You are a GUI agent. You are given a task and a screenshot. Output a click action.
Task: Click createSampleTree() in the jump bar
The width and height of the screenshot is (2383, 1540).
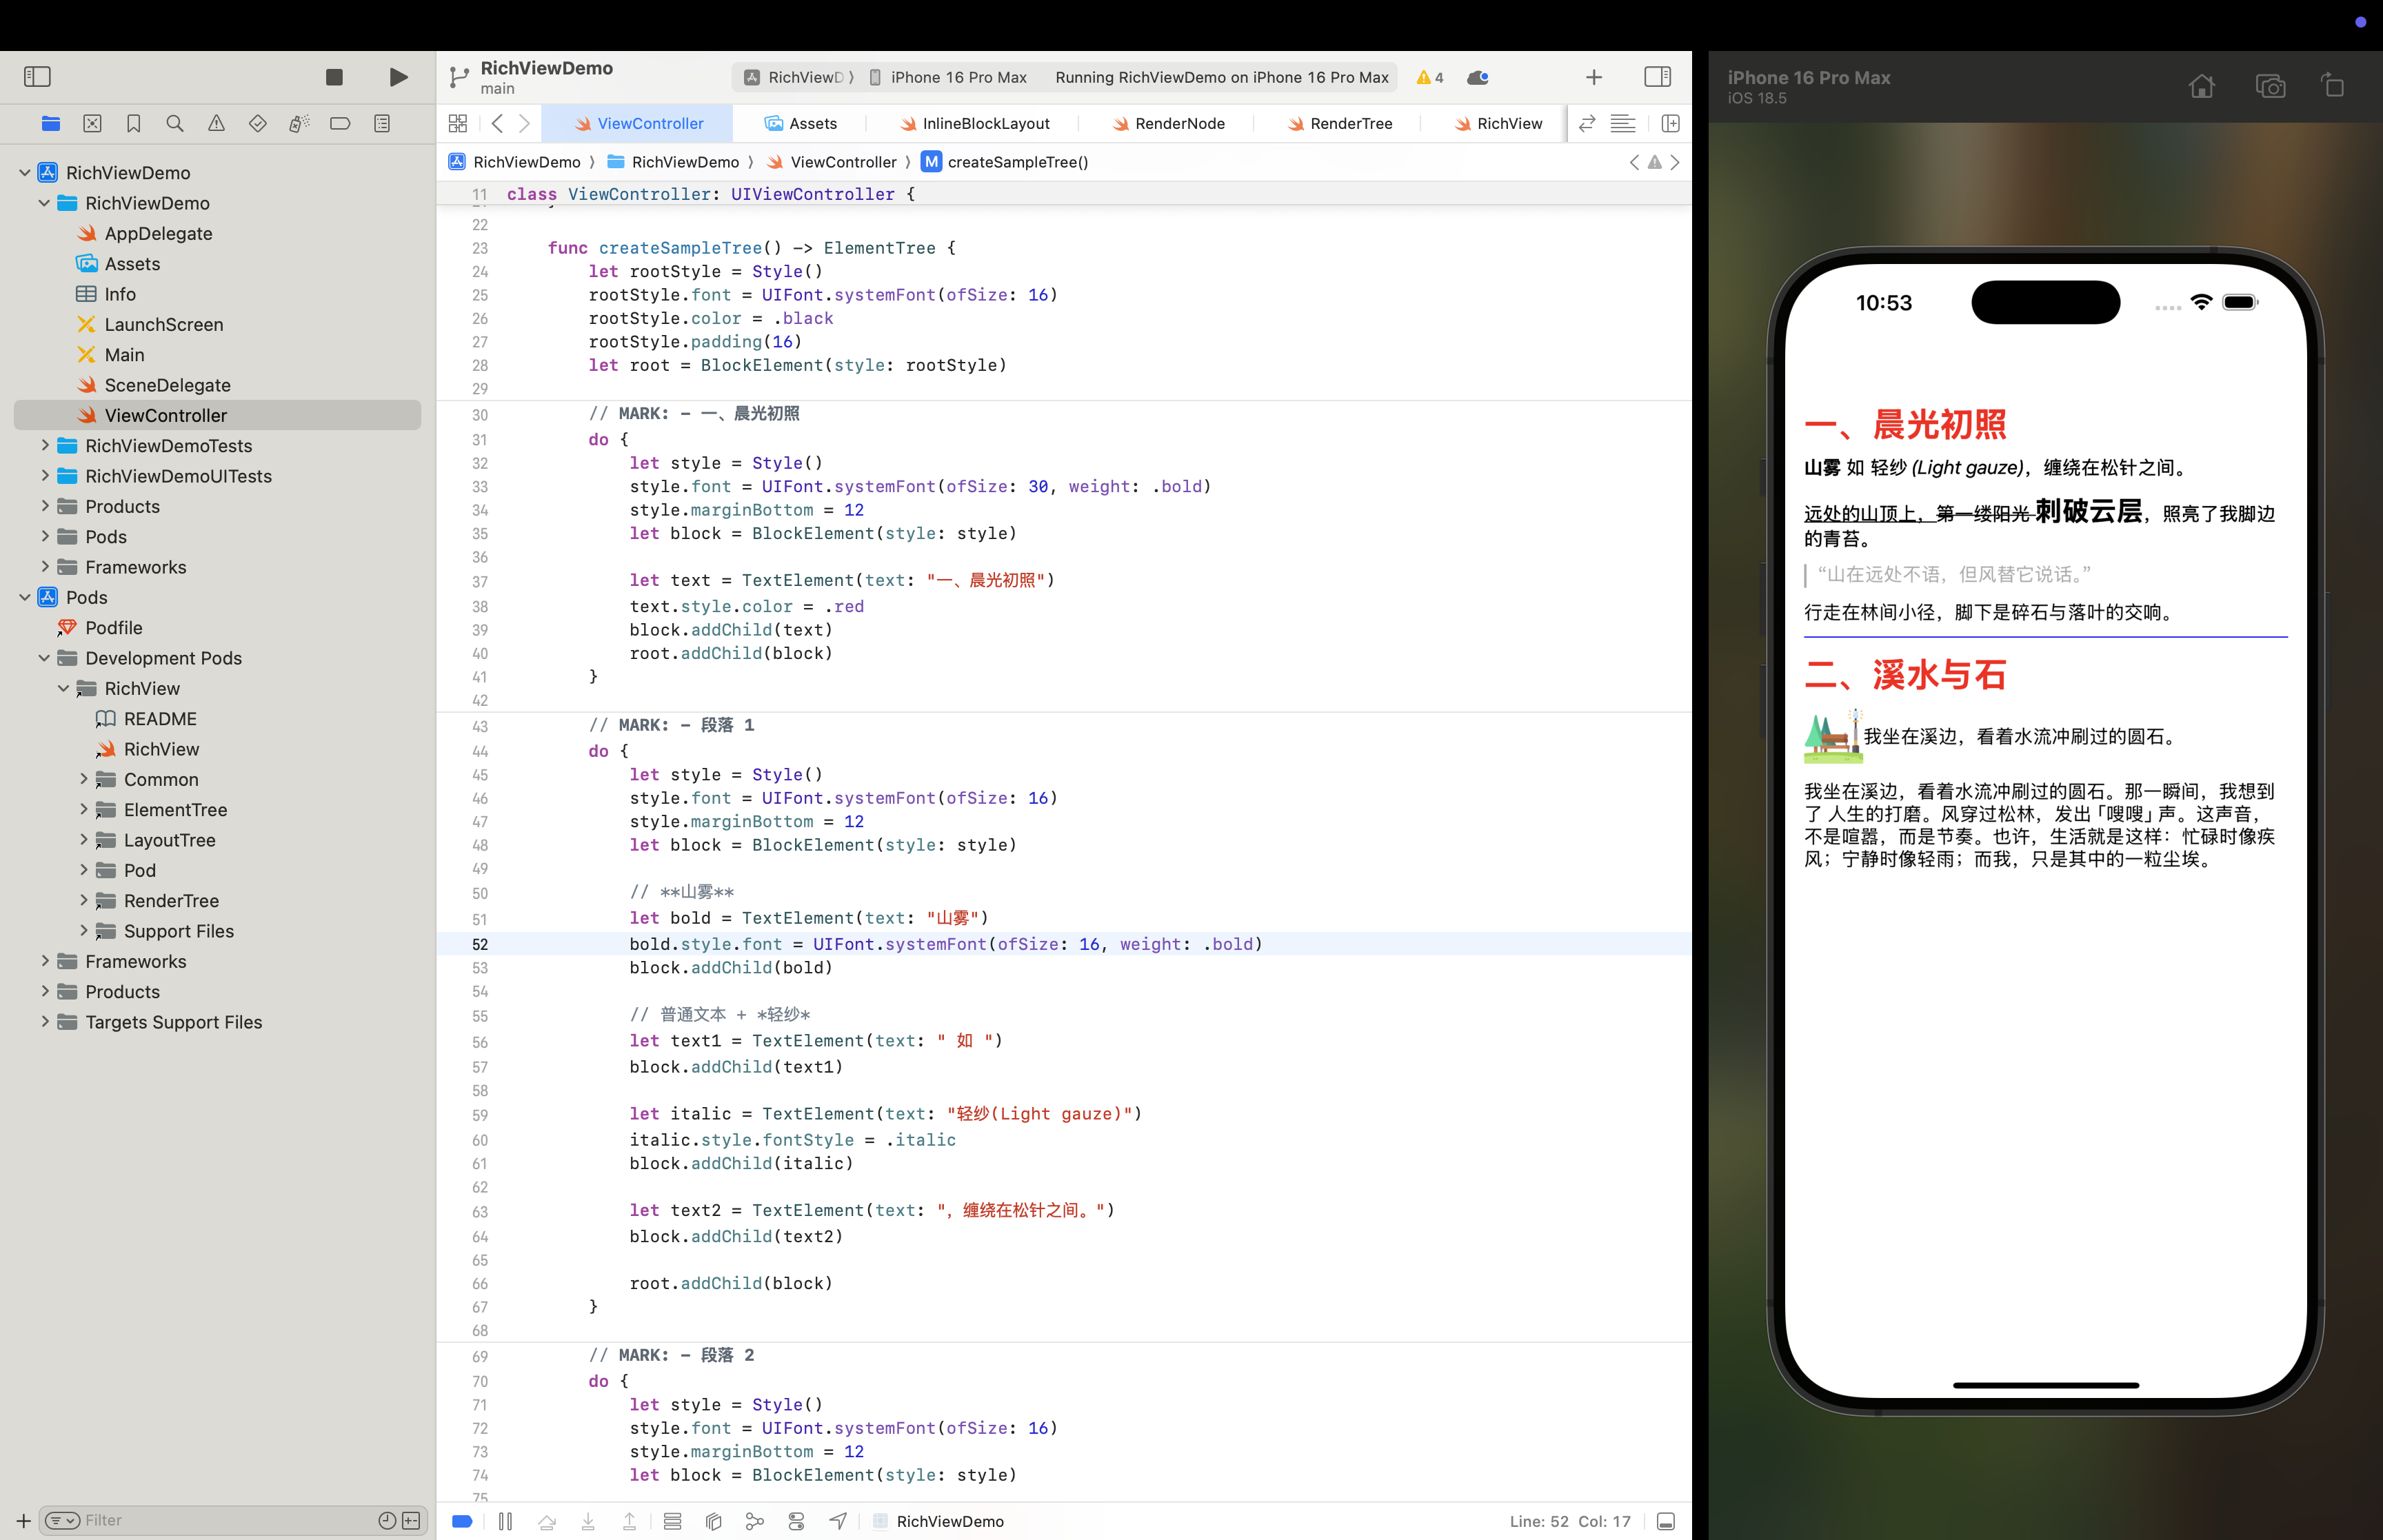1017,162
